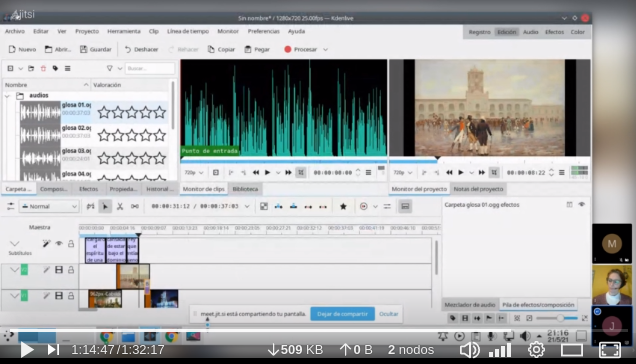Click the set zone in icon in clip monitor

(231, 172)
